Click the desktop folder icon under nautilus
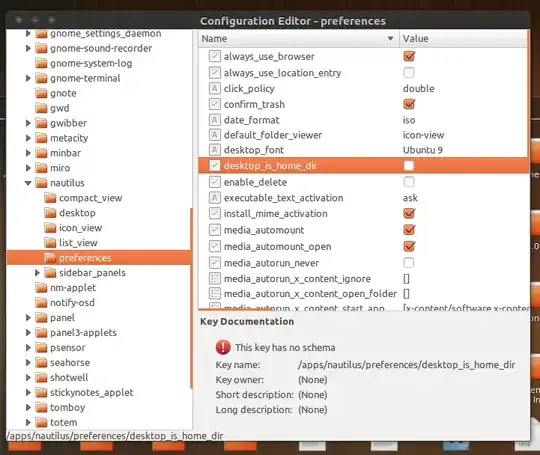This screenshot has width=540, height=455. [50, 213]
